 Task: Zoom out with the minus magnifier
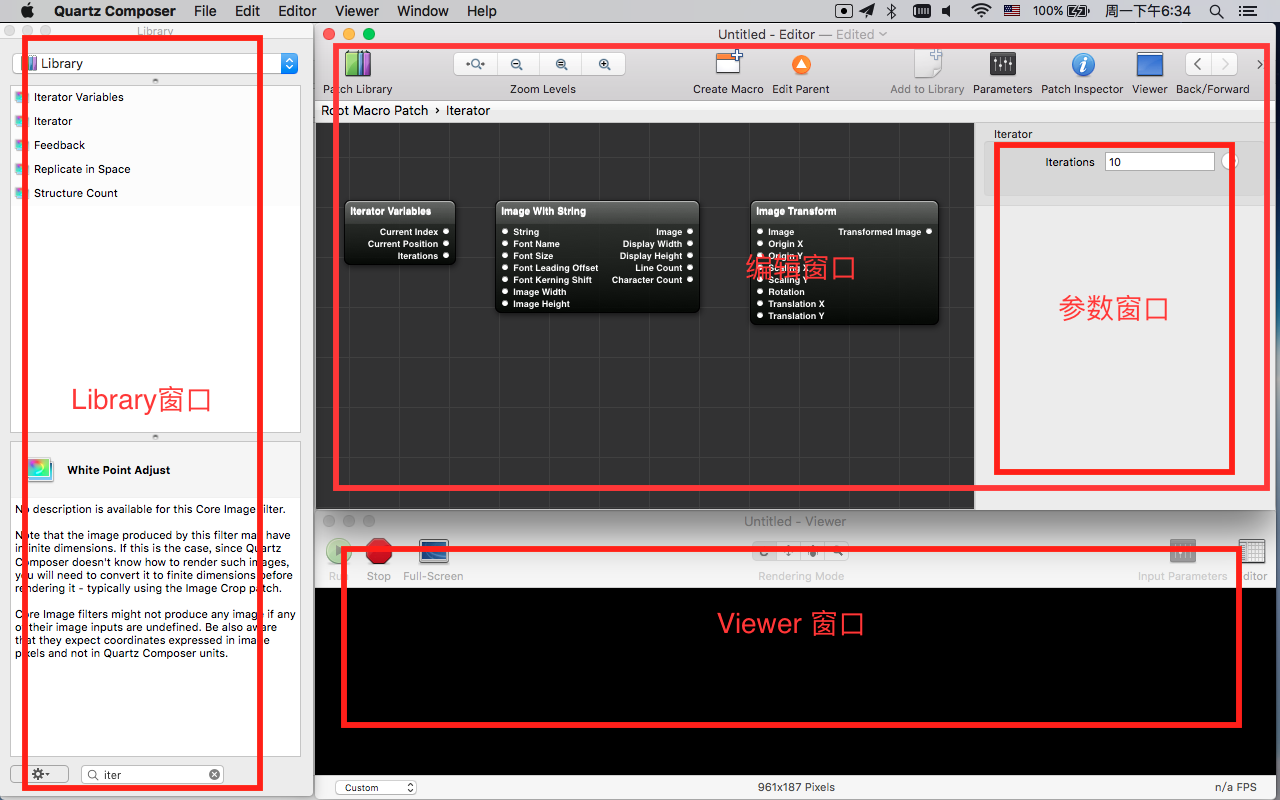point(517,64)
